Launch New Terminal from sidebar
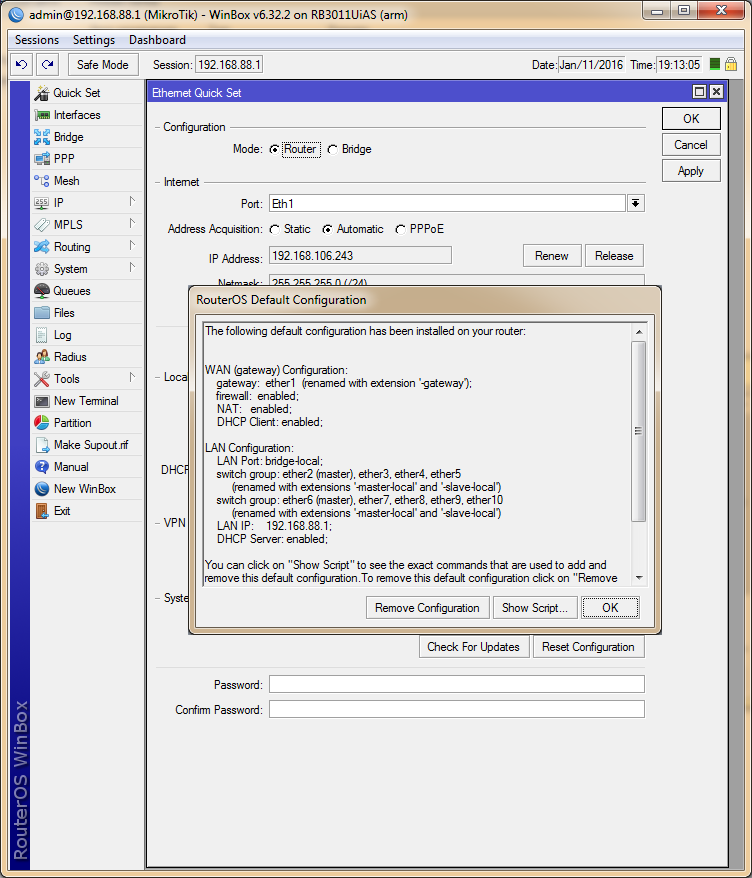 coord(85,401)
